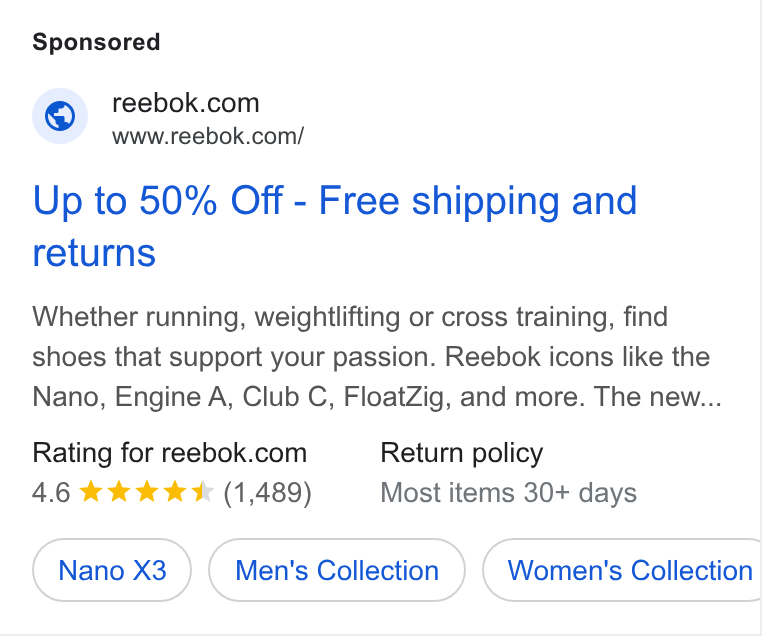Click the second gold rating star

click(x=119, y=492)
